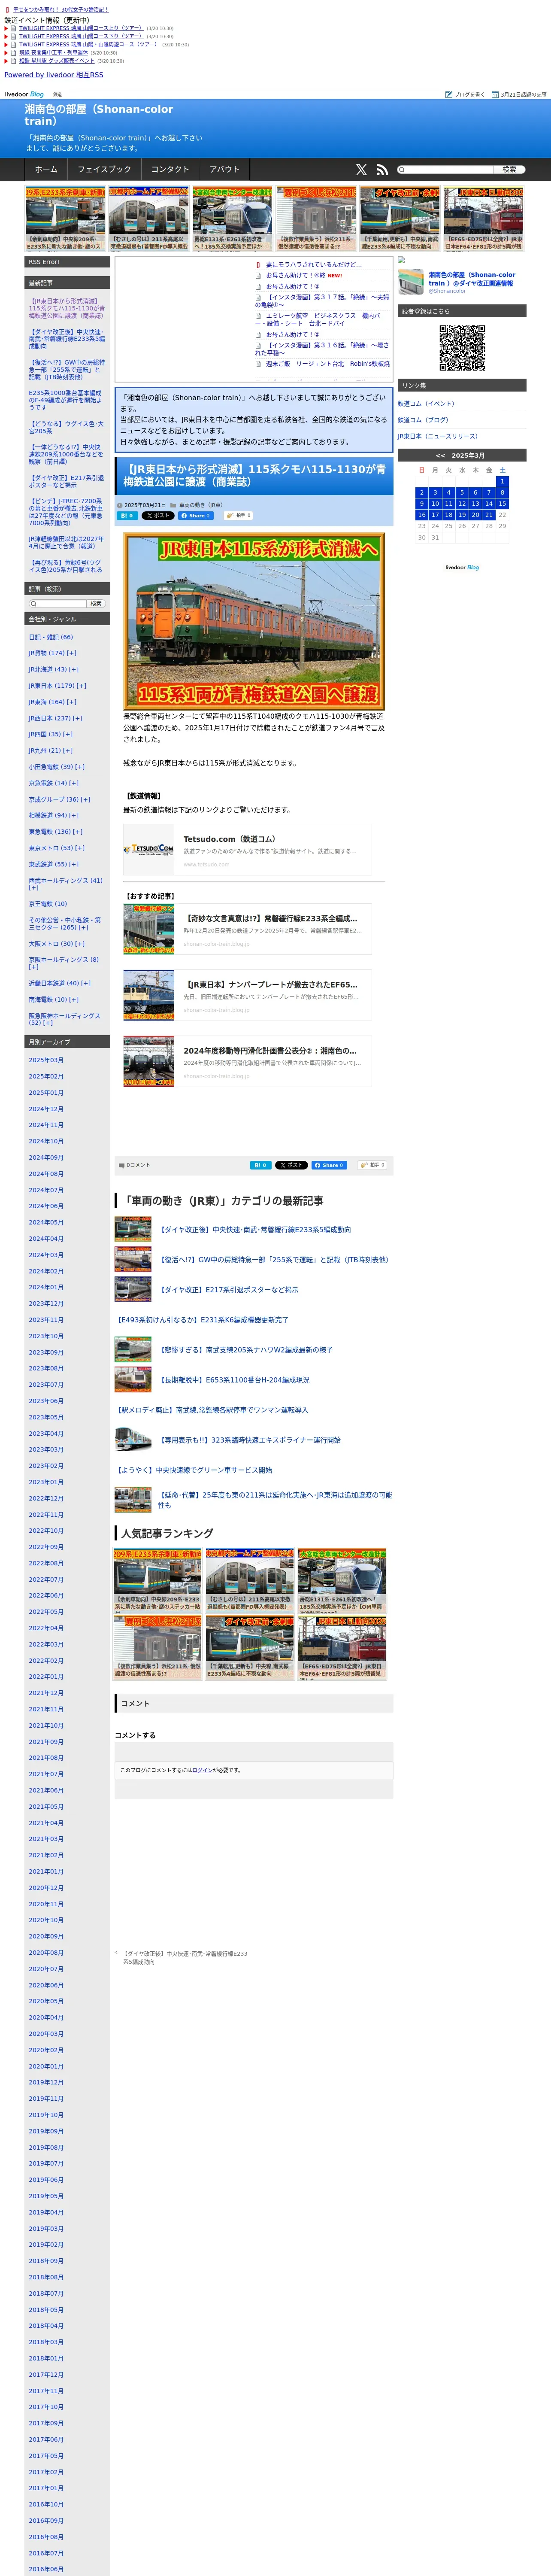Open the JR東日本（ニュースリリース） link
Screen dimensions: 551x2576
coord(438,436)
